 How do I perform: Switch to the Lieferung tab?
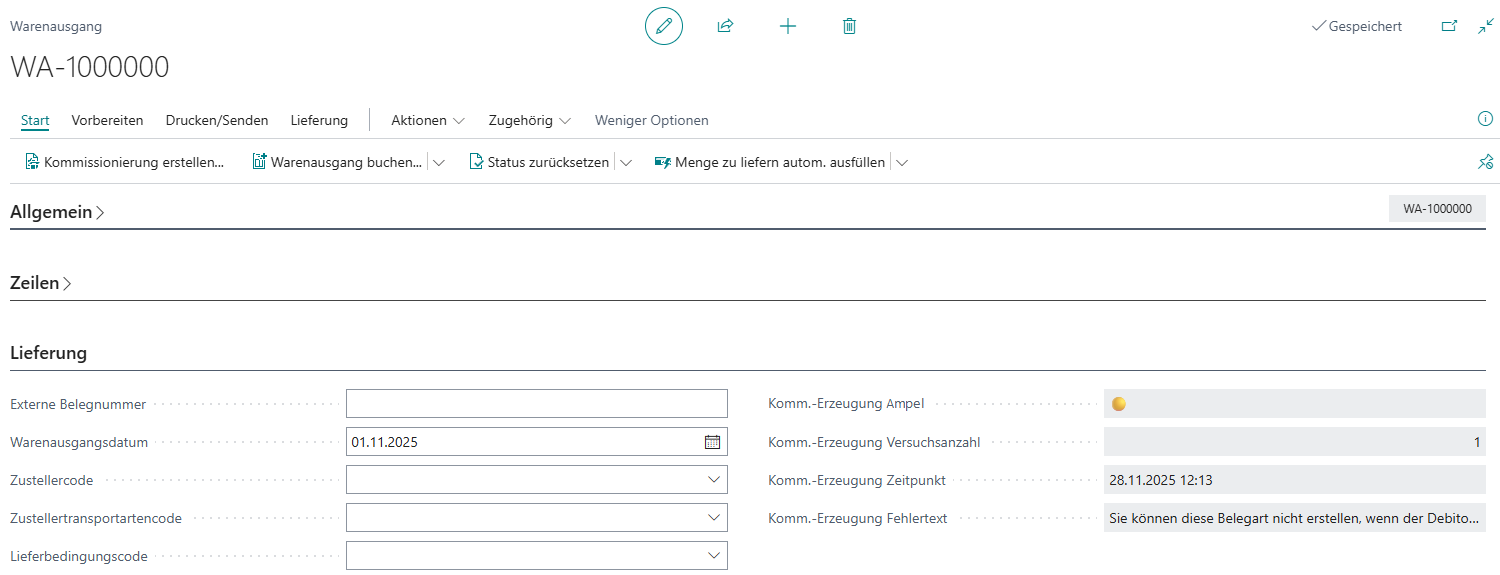(x=319, y=120)
